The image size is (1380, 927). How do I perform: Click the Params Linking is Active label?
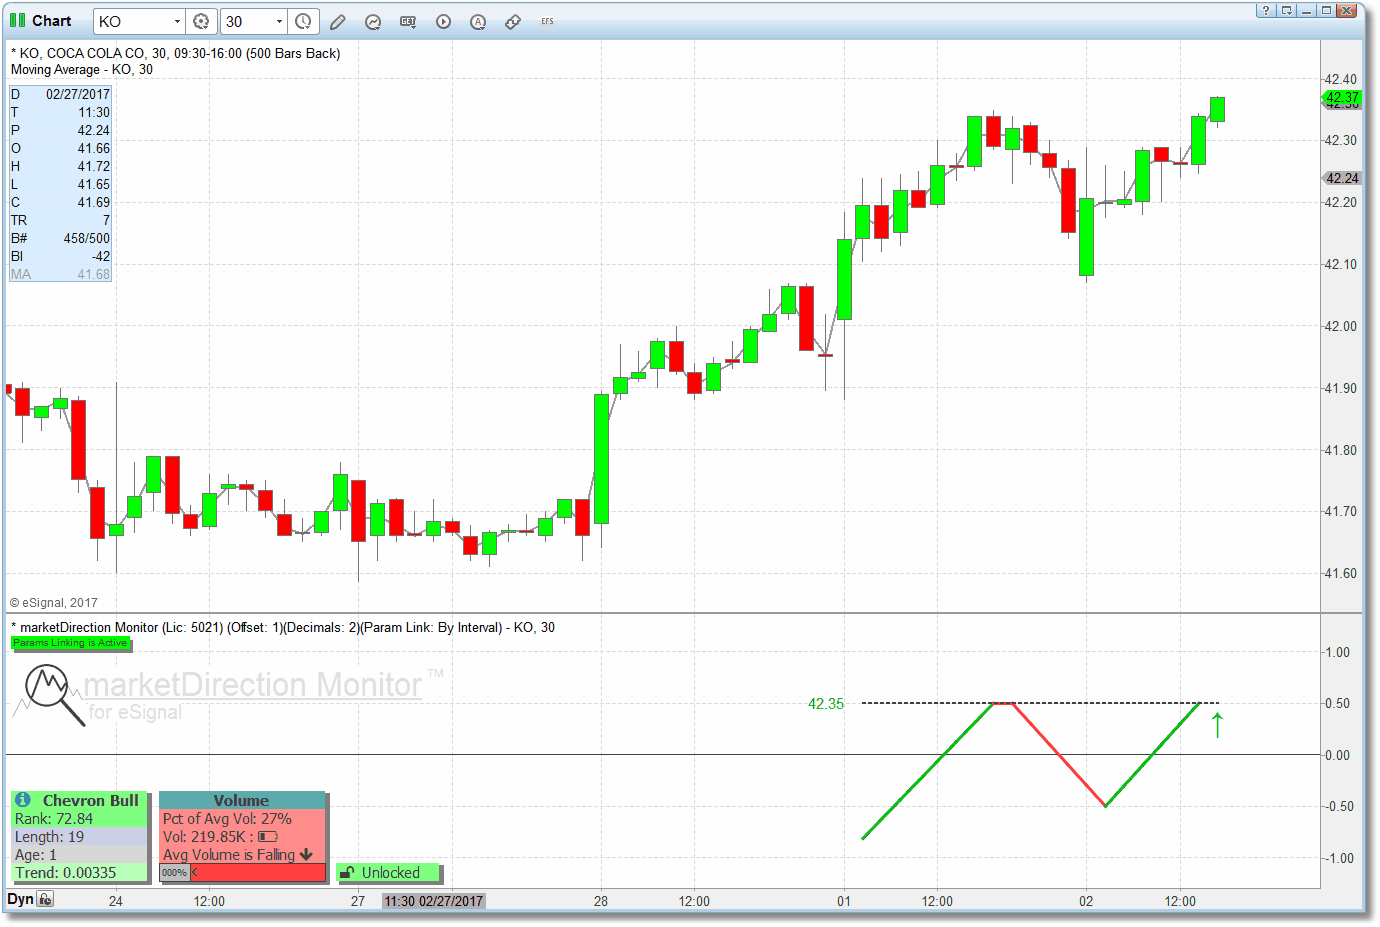coord(70,643)
